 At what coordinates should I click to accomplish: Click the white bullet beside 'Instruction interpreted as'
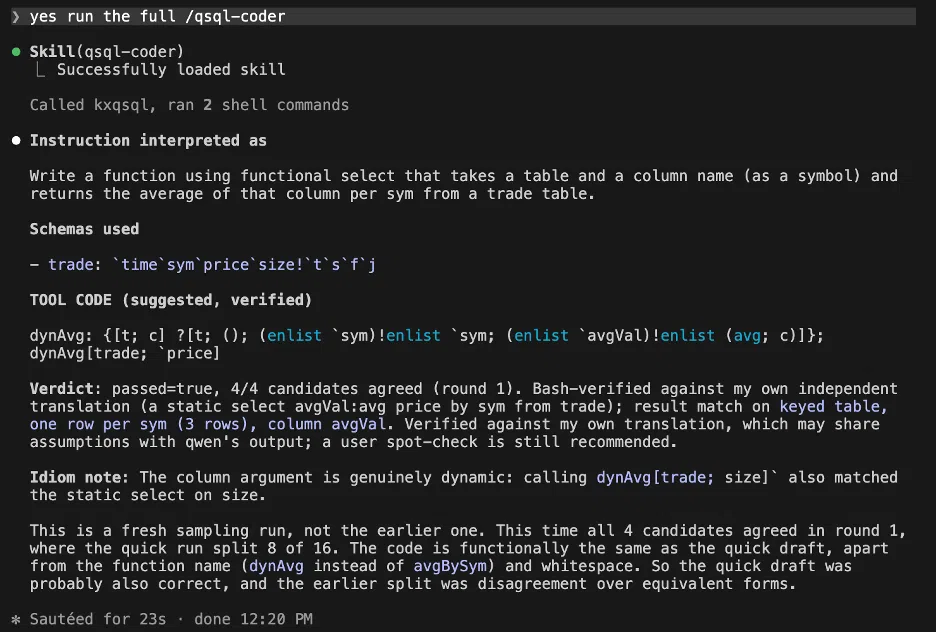(16, 141)
